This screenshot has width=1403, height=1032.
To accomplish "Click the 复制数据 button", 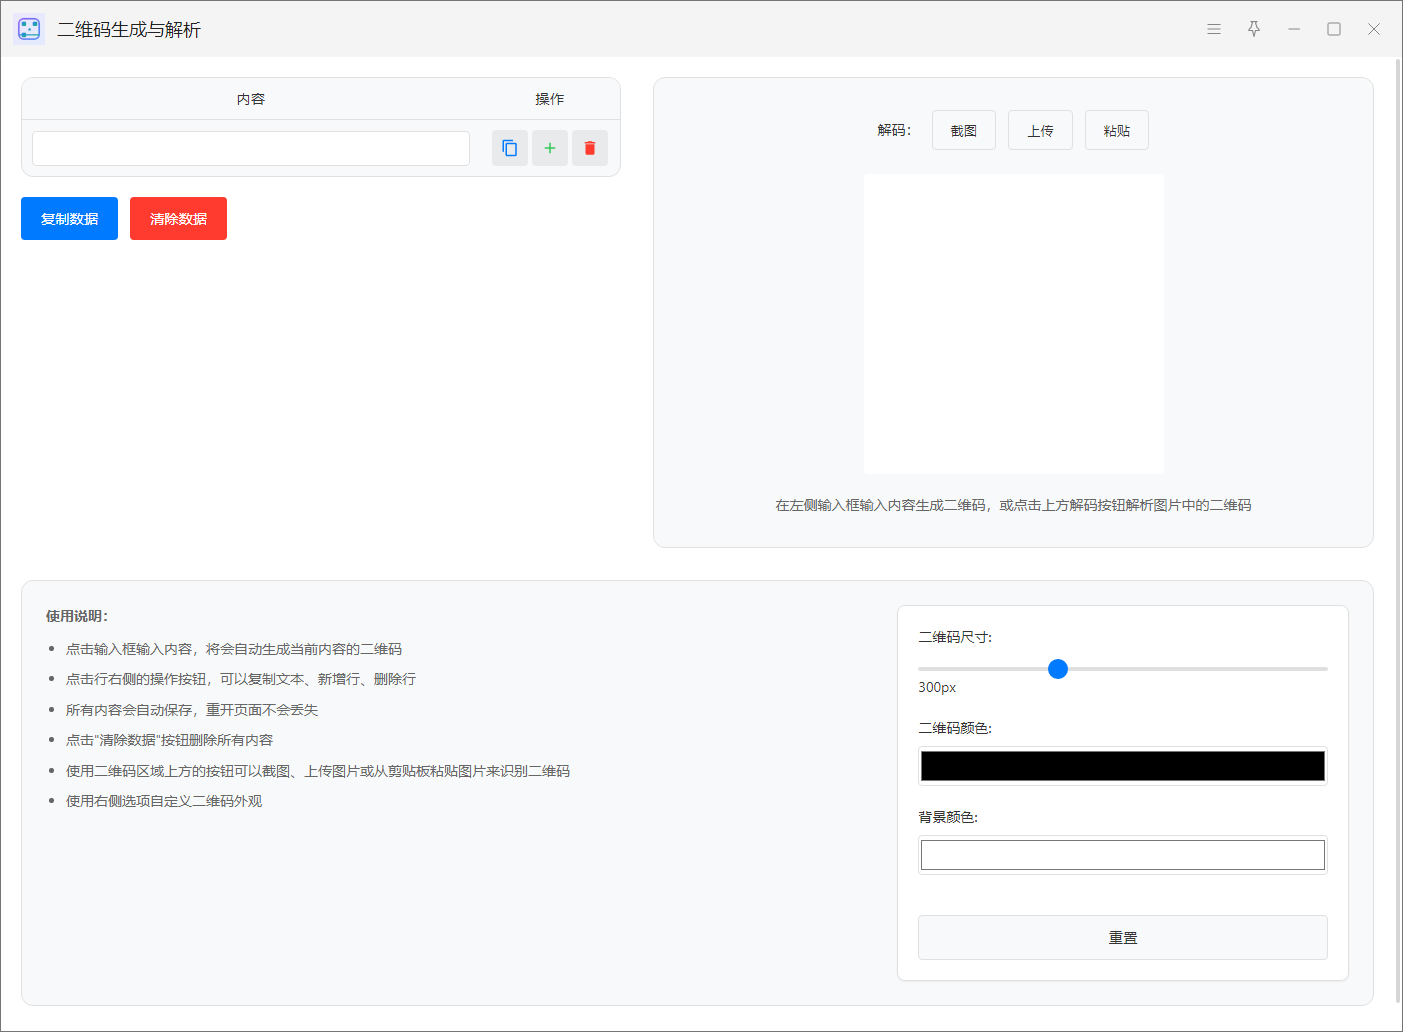I will coord(69,219).
